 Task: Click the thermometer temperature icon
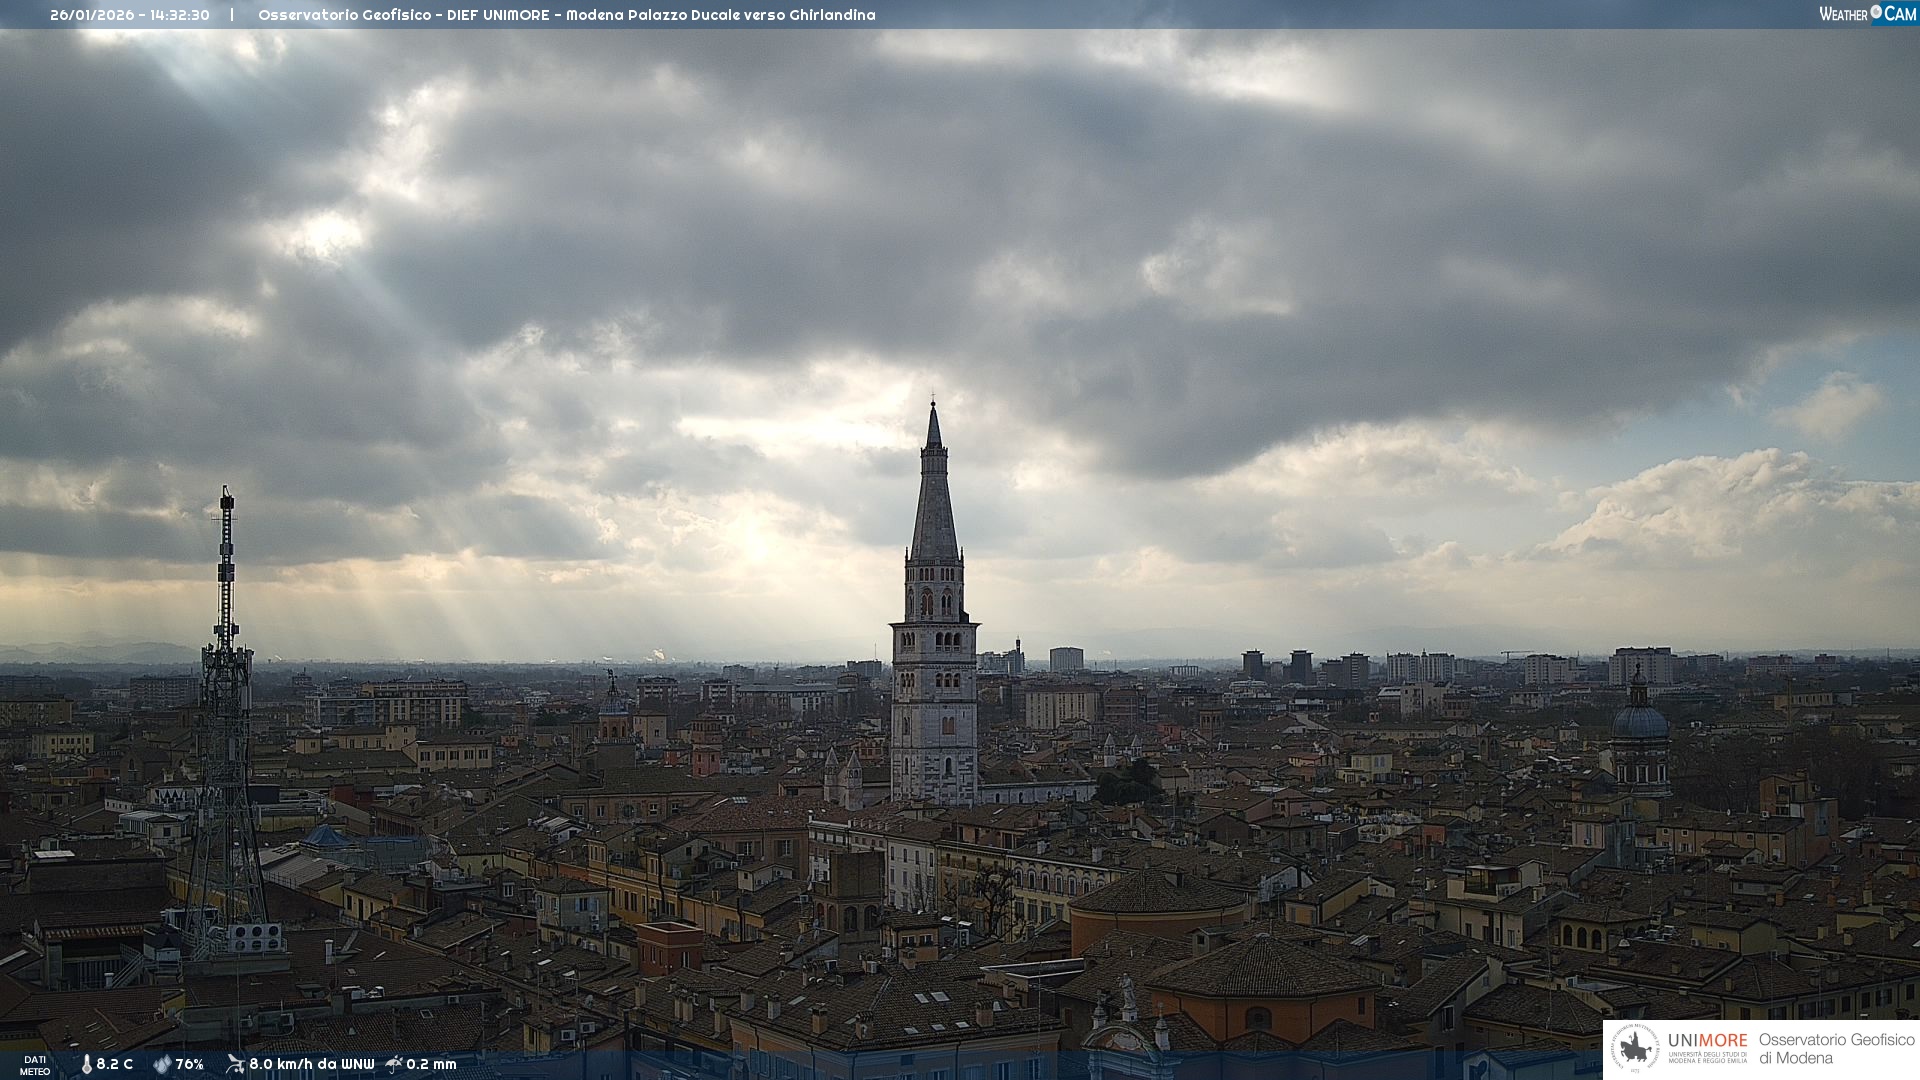(x=86, y=1065)
